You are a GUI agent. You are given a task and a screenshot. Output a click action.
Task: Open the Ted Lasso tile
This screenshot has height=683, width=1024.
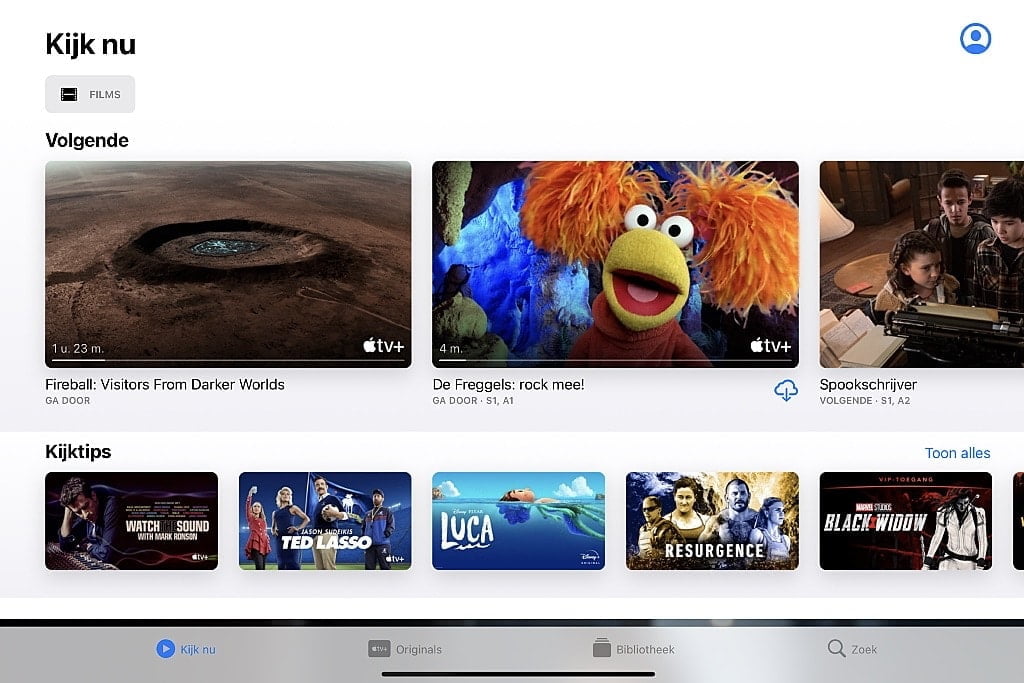[325, 521]
